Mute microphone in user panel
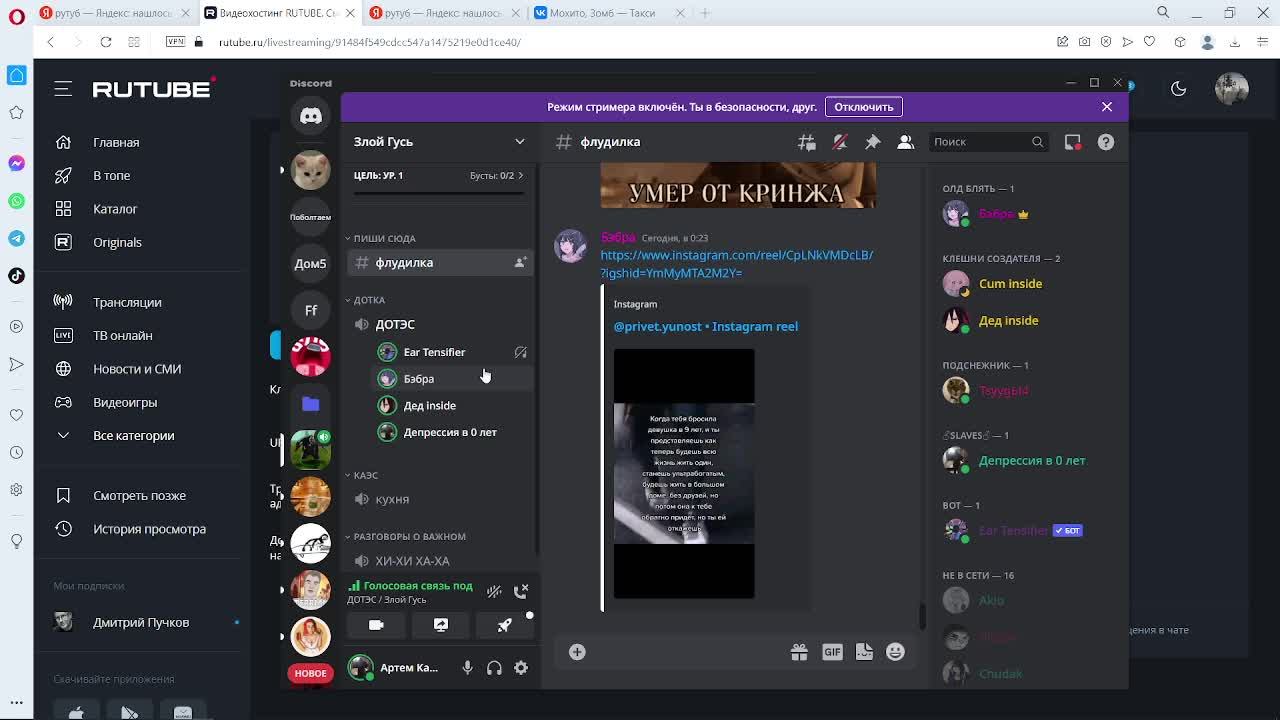 pyautogui.click(x=467, y=668)
